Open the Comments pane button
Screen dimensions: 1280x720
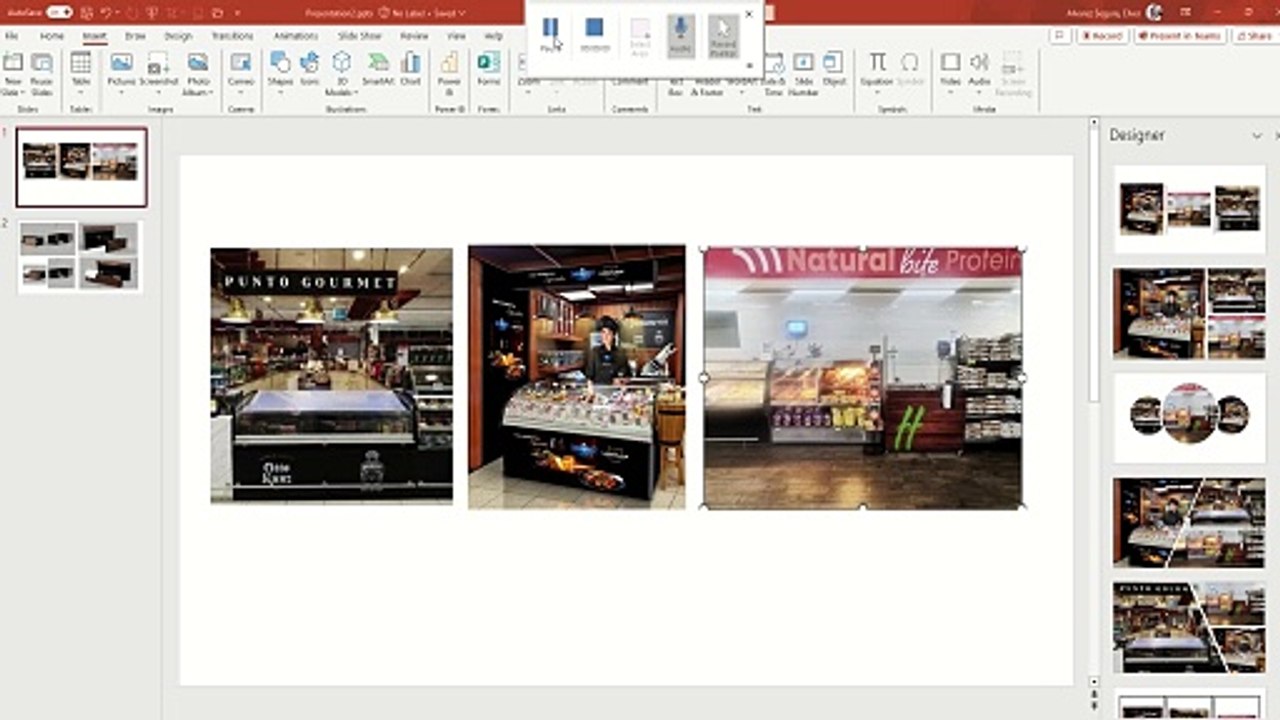tap(1060, 35)
